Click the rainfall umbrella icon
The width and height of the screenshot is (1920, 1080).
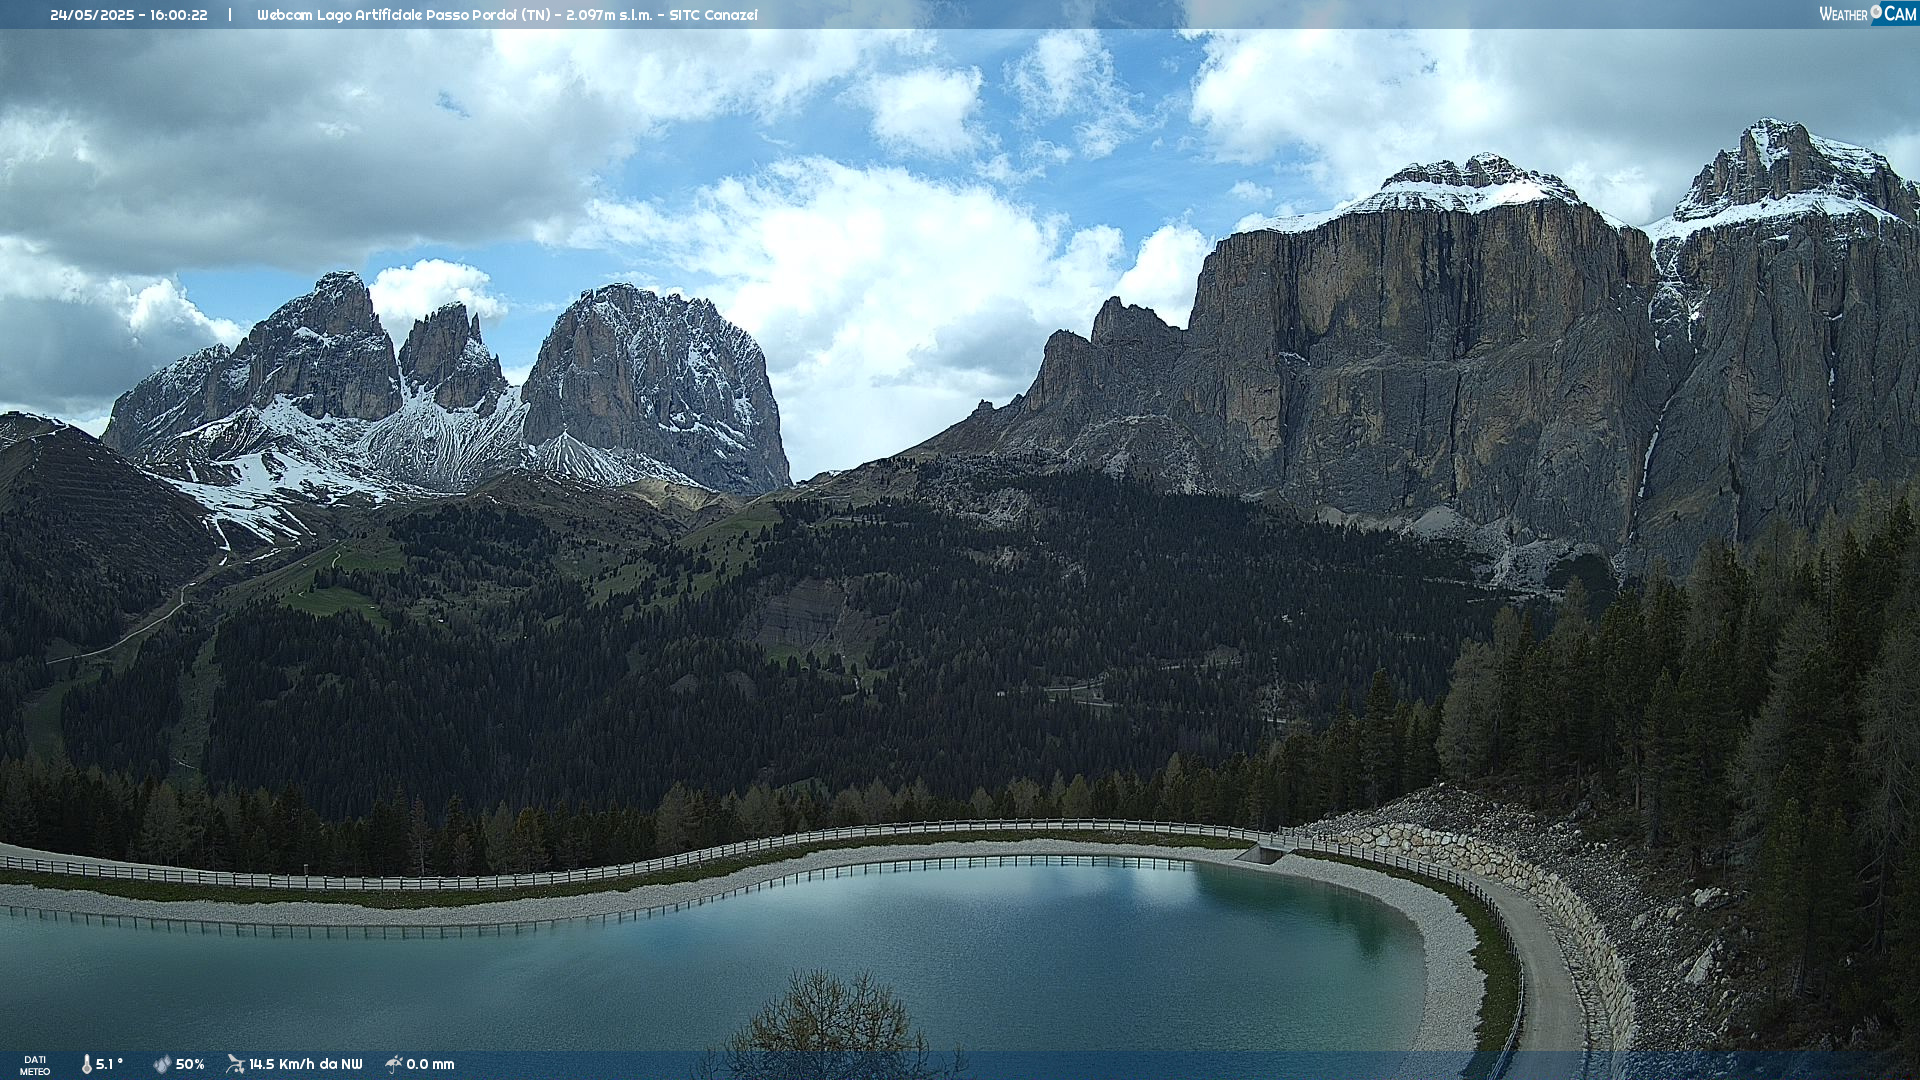pyautogui.click(x=394, y=1064)
